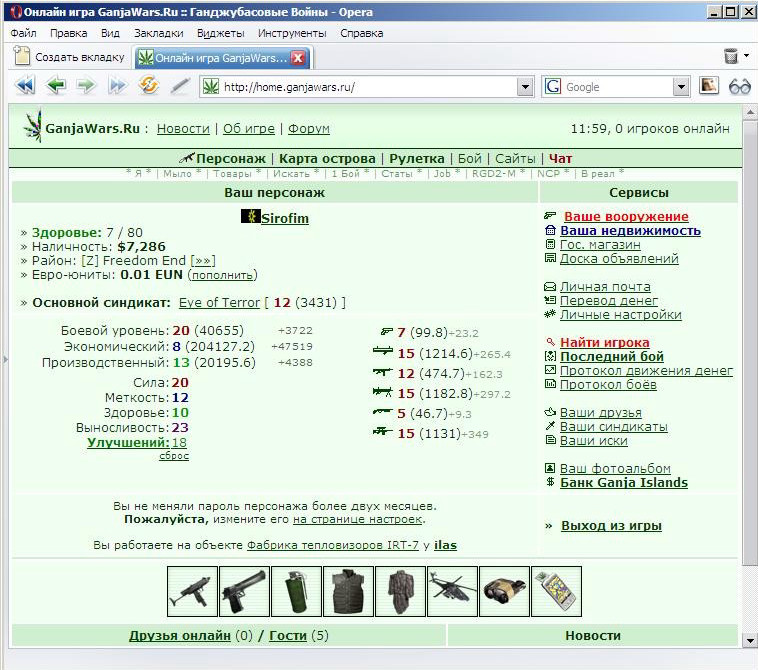Expand the dropdown next to trash icon
Image resolution: width=758 pixels, height=670 pixels.
[746, 56]
